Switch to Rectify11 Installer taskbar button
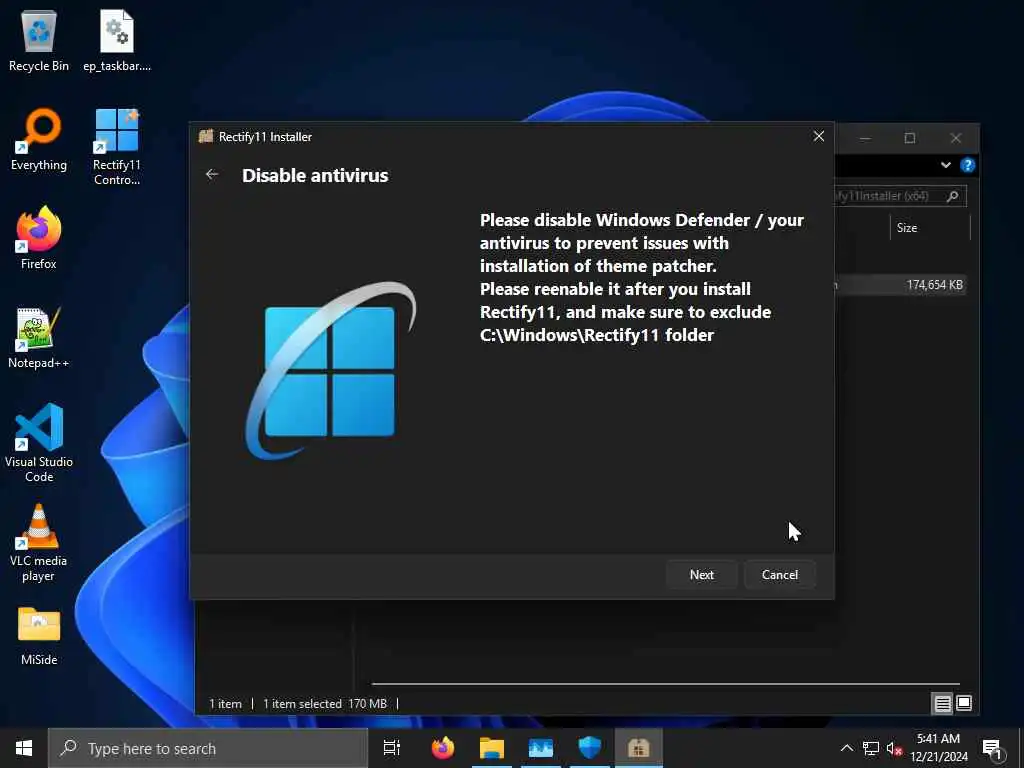The height and width of the screenshot is (768, 1024). (x=639, y=748)
